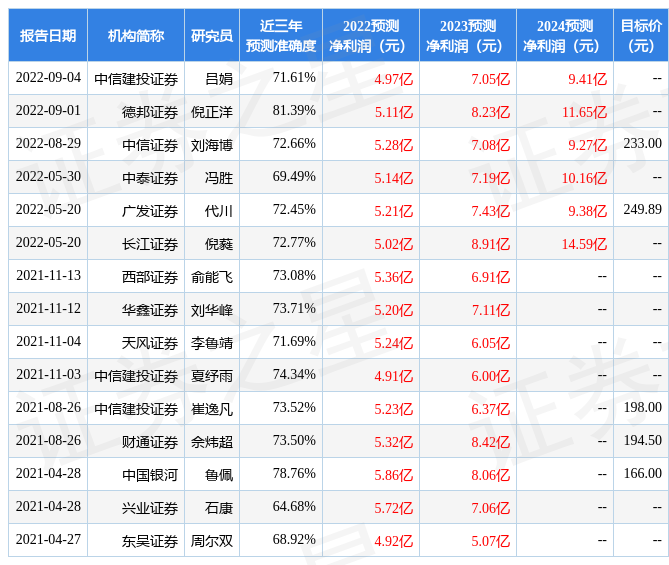
Task: Click the 机构简称 column header
Action: coord(136,35)
